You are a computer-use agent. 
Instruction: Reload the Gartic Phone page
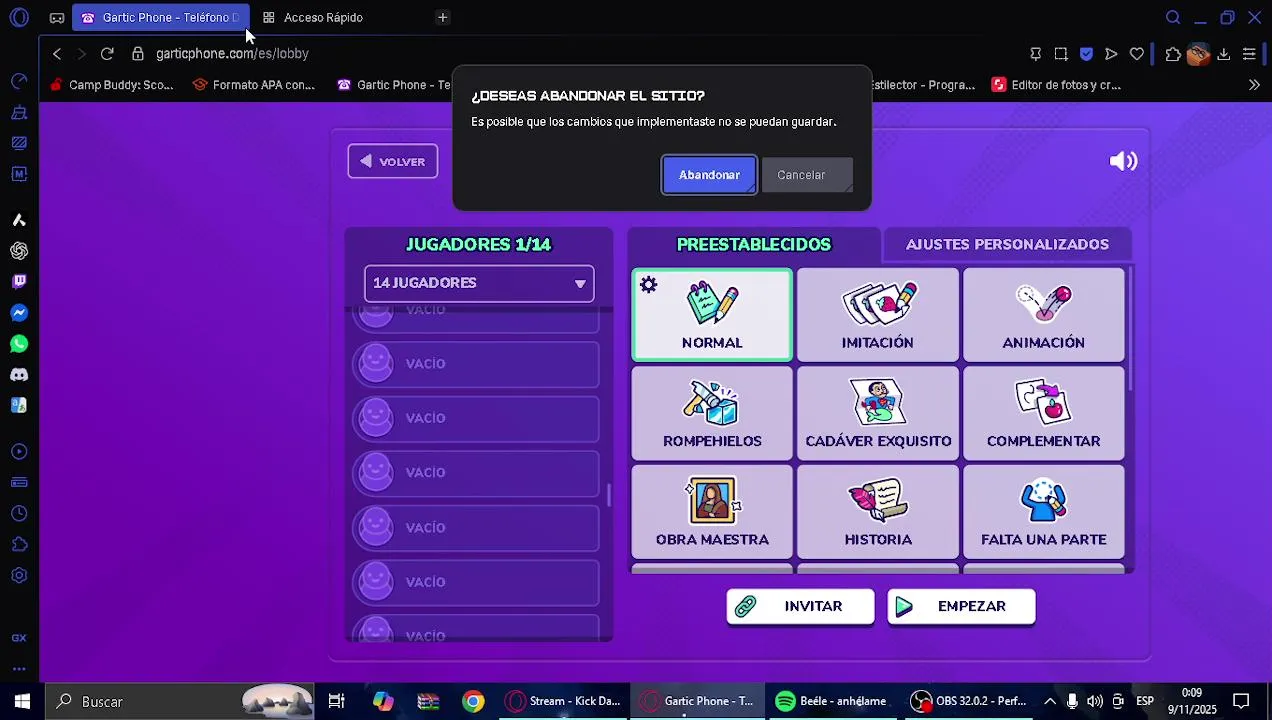[x=107, y=54]
